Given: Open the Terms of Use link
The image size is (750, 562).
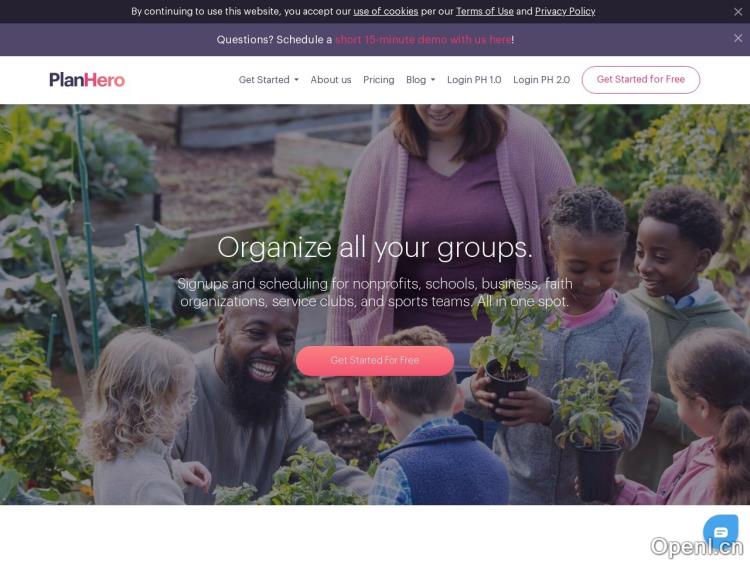Looking at the screenshot, I should 485,11.
